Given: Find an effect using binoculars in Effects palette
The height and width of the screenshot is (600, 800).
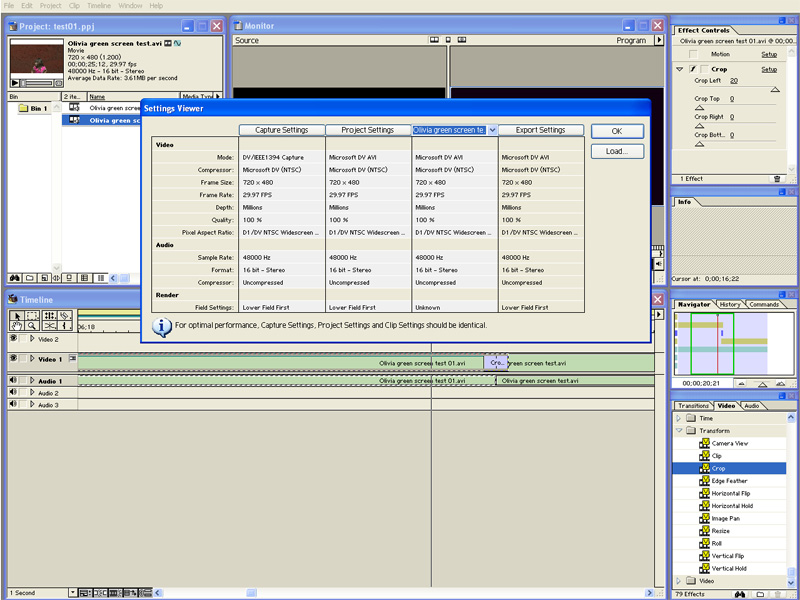Looking at the screenshot, I should pos(739,594).
